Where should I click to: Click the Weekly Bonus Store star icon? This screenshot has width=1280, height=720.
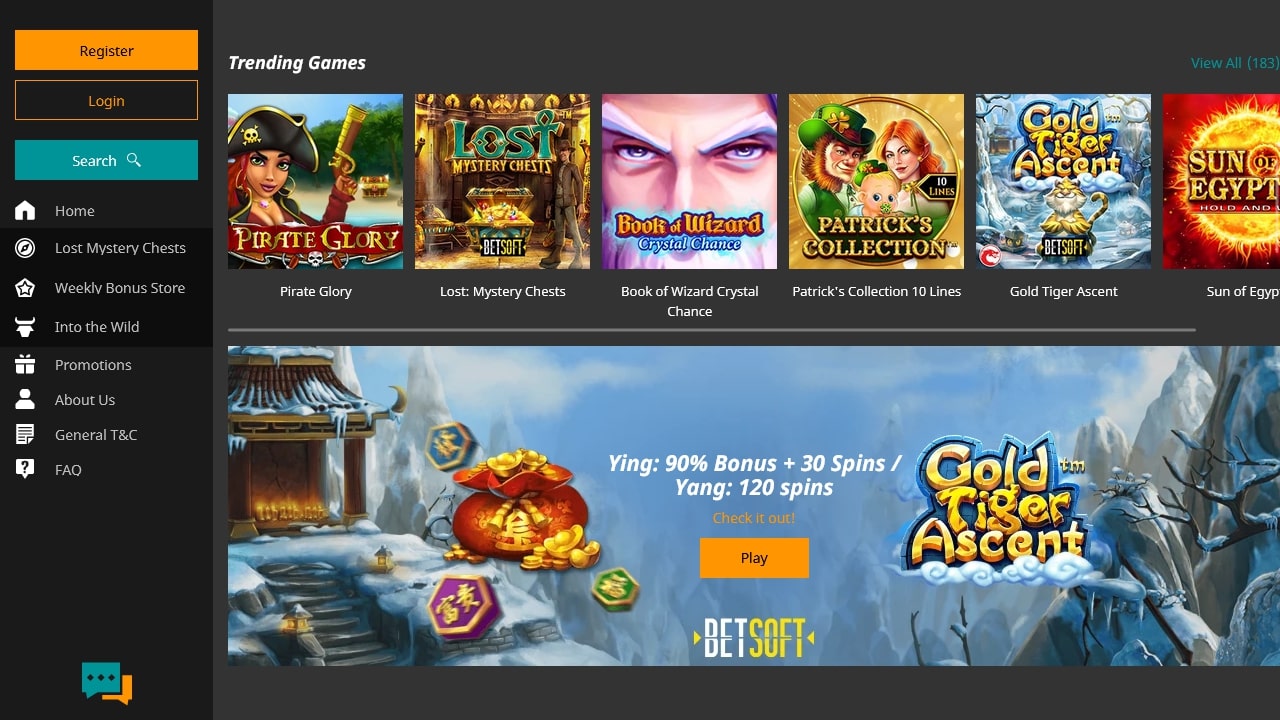25,288
